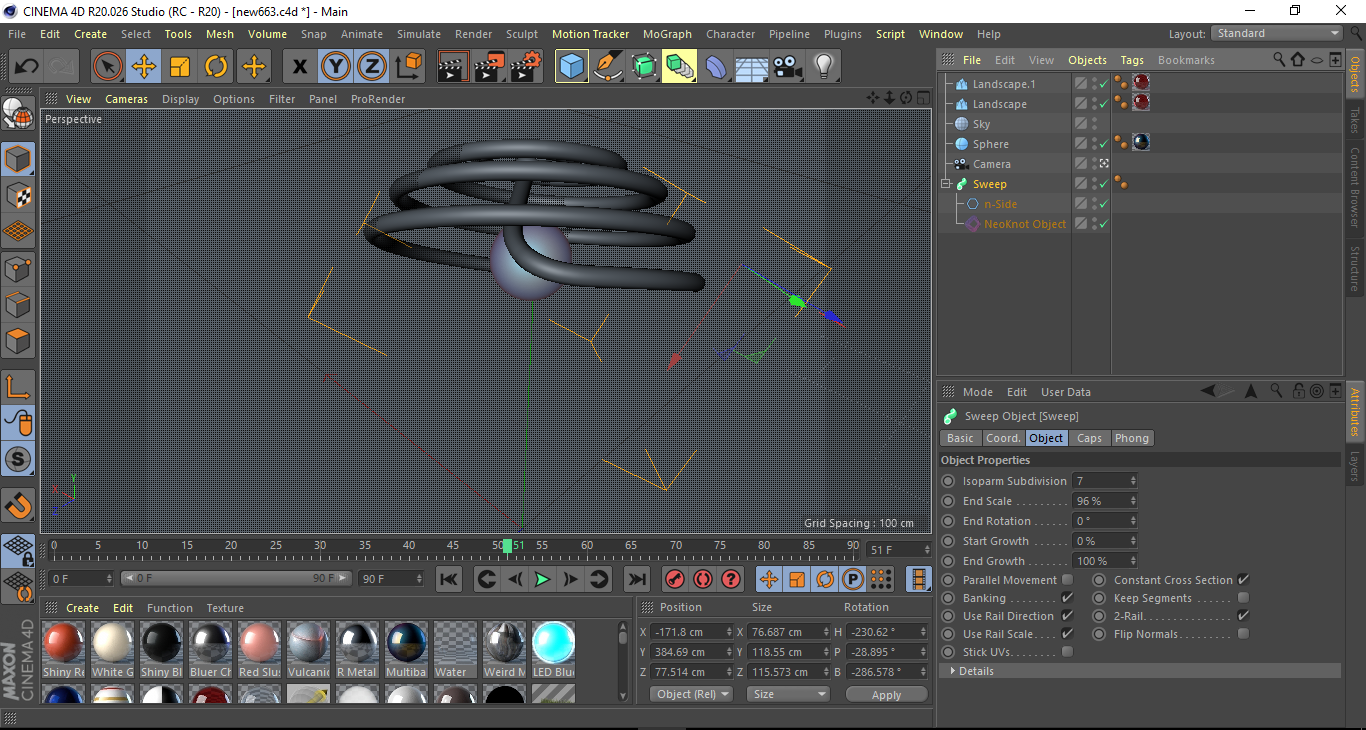
Task: Click the Position X input field
Action: coord(689,632)
